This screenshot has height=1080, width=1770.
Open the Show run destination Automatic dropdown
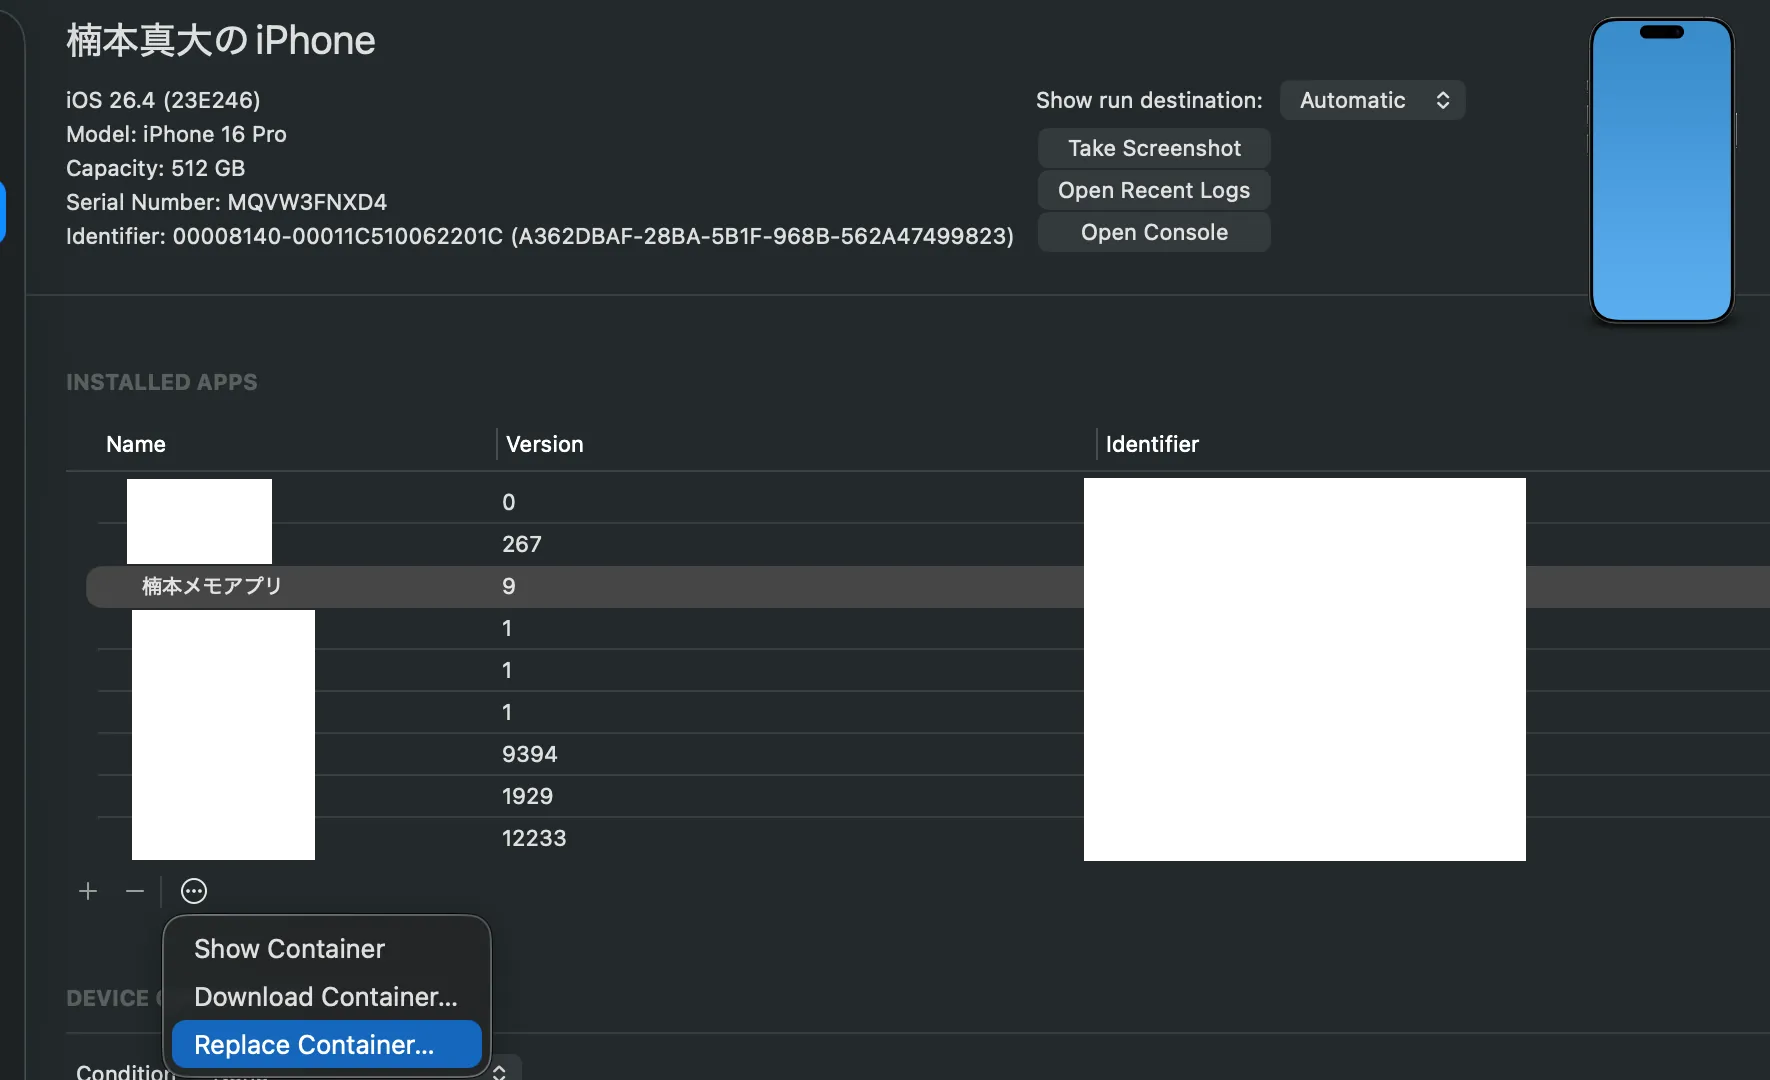click(x=1373, y=100)
